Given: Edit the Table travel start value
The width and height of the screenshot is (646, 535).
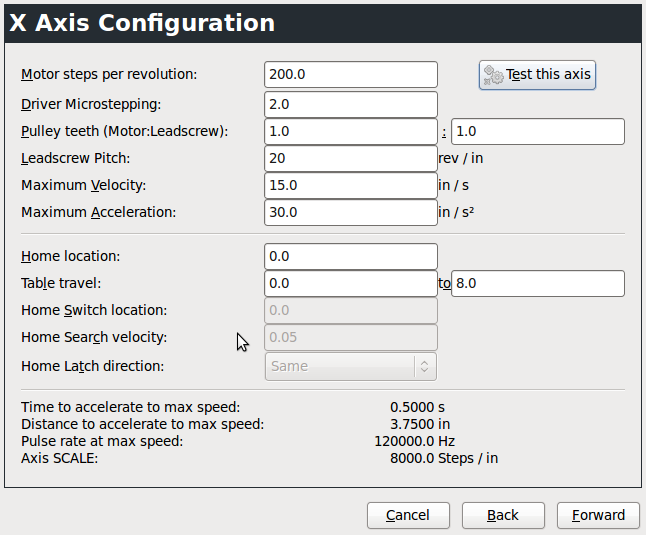Looking at the screenshot, I should (x=351, y=283).
